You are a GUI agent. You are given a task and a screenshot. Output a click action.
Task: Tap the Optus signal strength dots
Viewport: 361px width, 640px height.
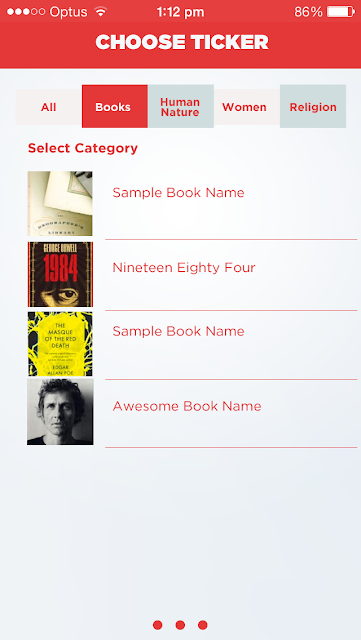coord(26,11)
